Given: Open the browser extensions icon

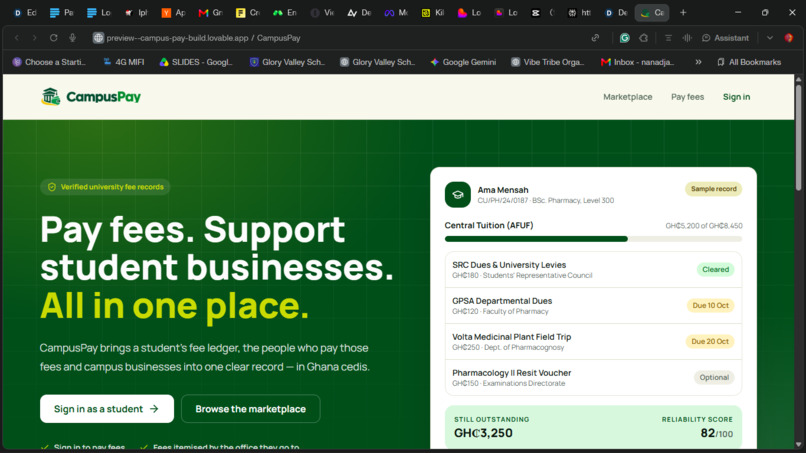Looking at the screenshot, I should (x=644, y=38).
